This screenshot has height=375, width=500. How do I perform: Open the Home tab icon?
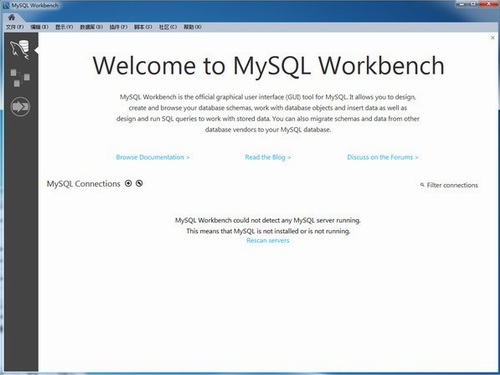coord(12,17)
